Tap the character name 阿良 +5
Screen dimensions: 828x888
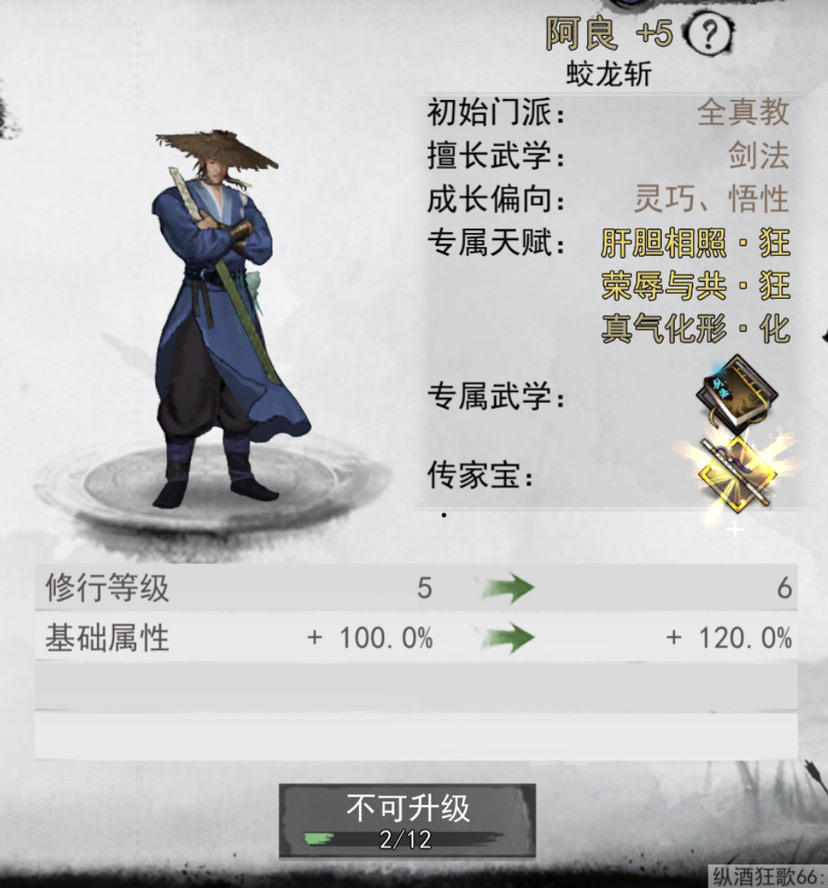[x=609, y=33]
